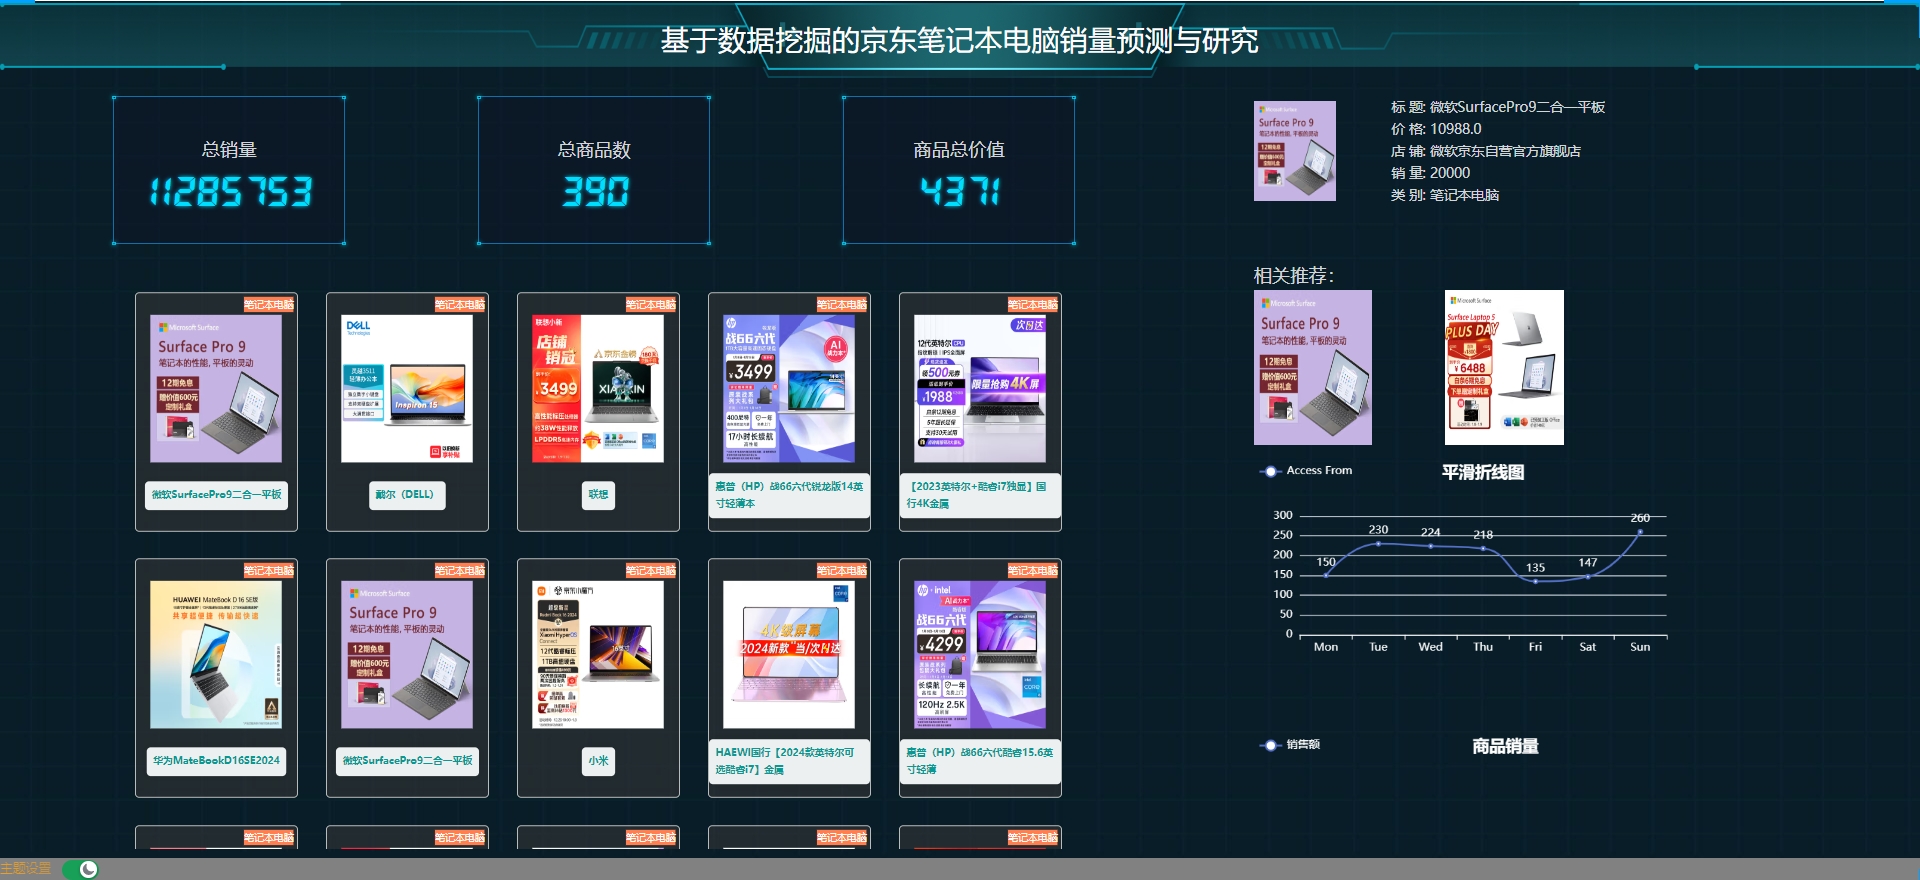Open the Dell Inspiron 15 product image

(407, 389)
